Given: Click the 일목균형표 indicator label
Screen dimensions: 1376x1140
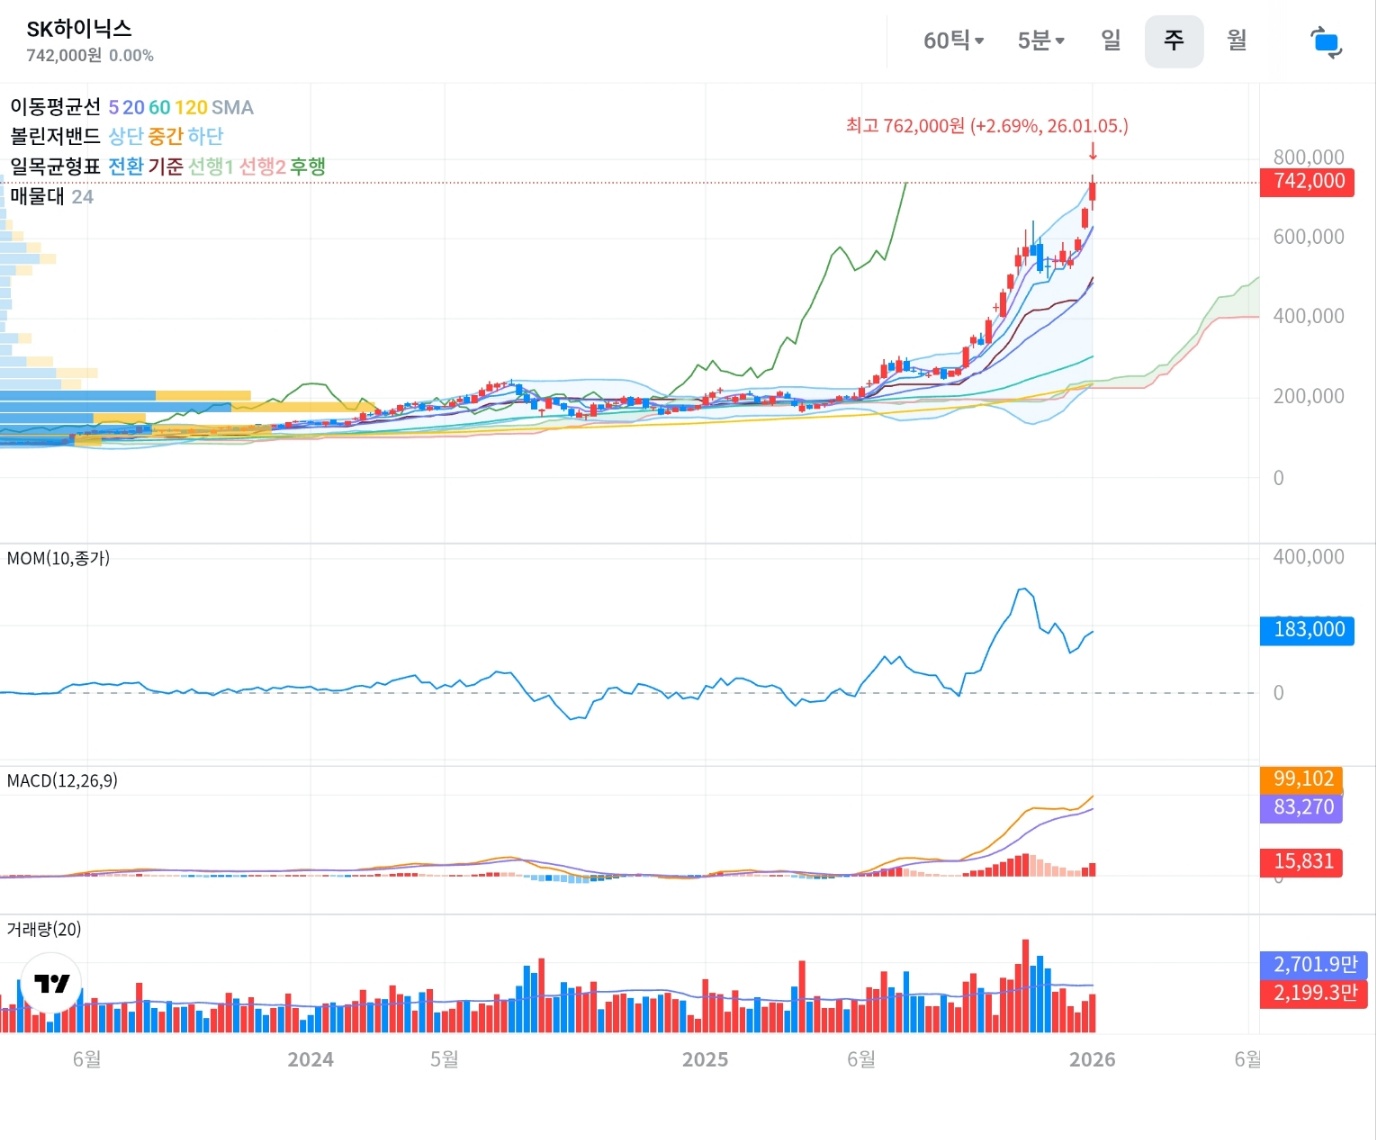Looking at the screenshot, I should [56, 166].
